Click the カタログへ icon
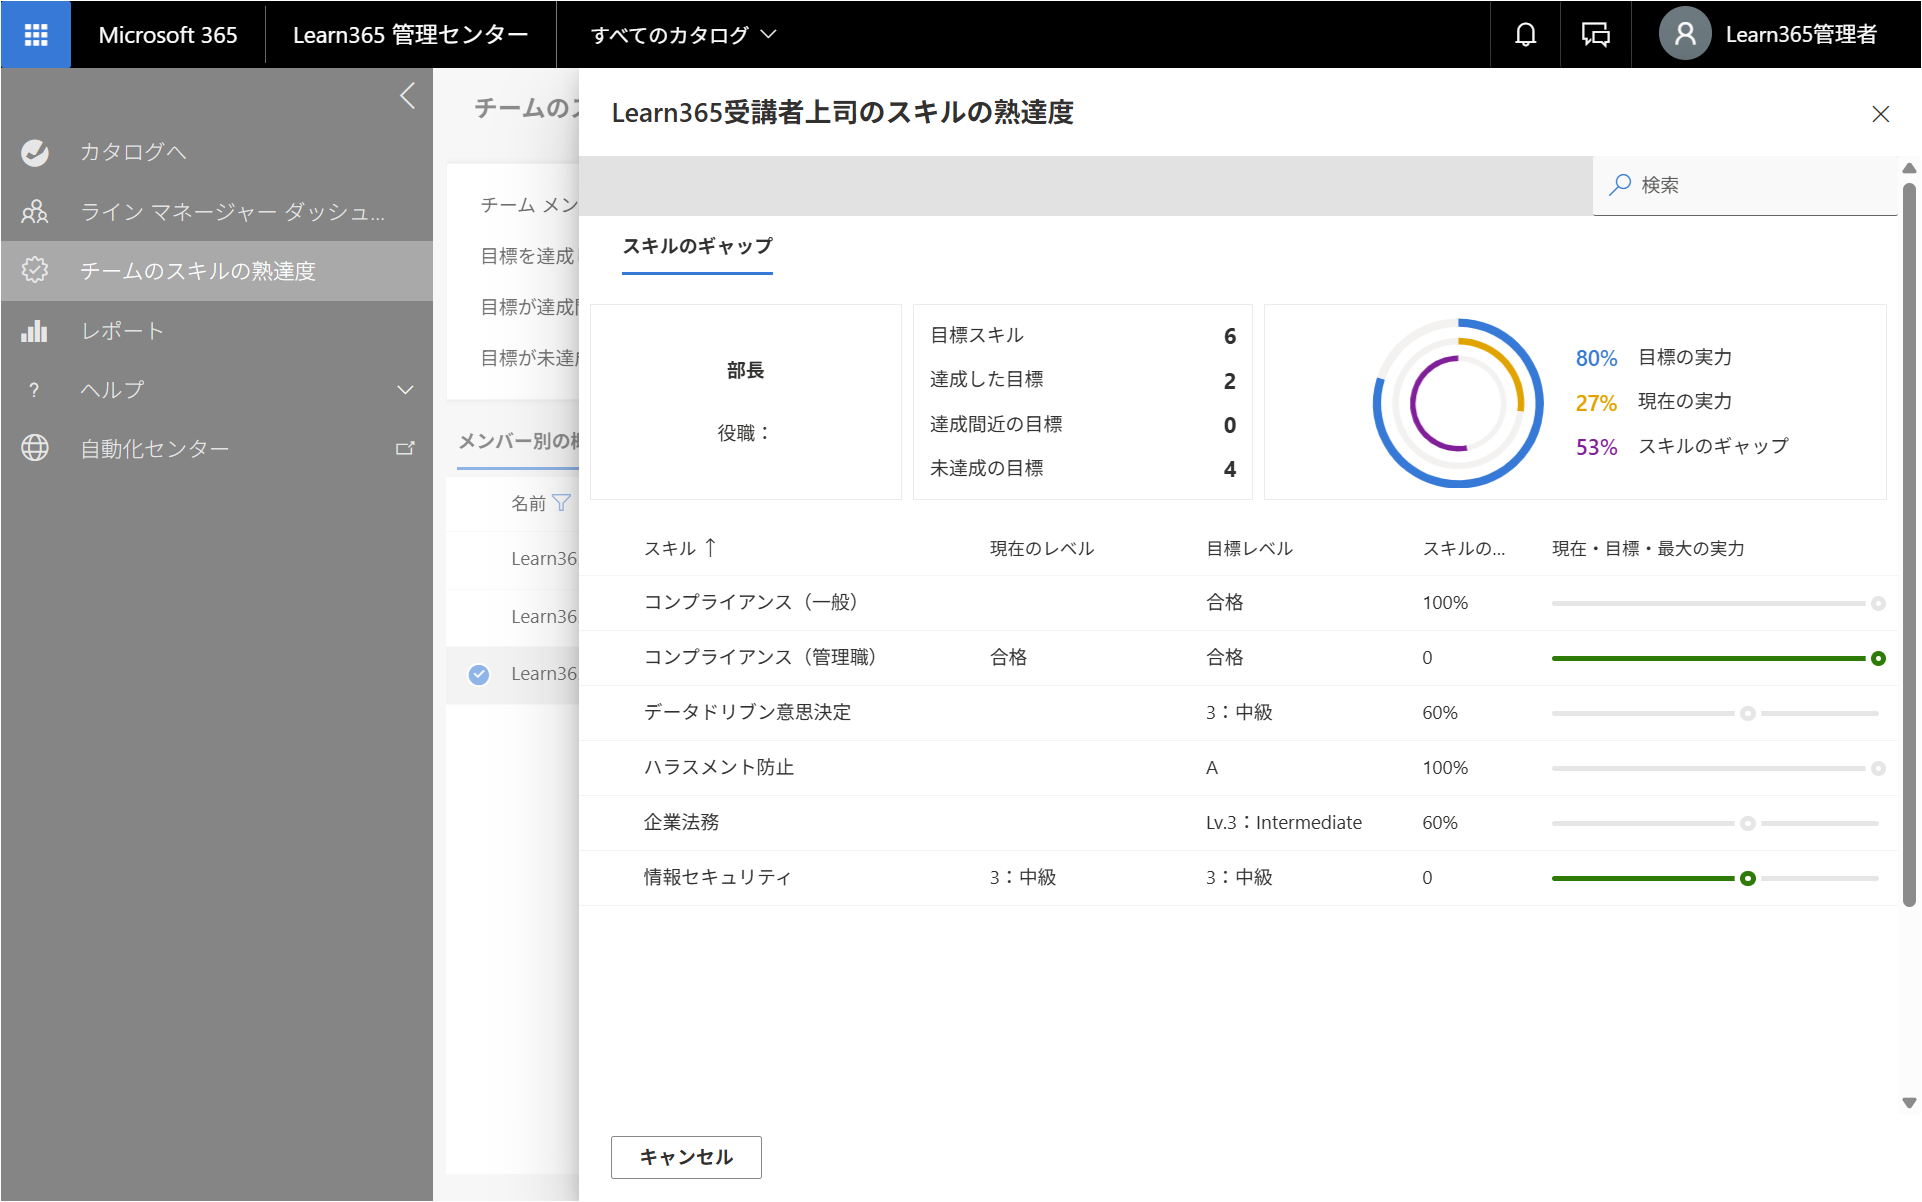The height and width of the screenshot is (1202, 1922). coord(35,152)
